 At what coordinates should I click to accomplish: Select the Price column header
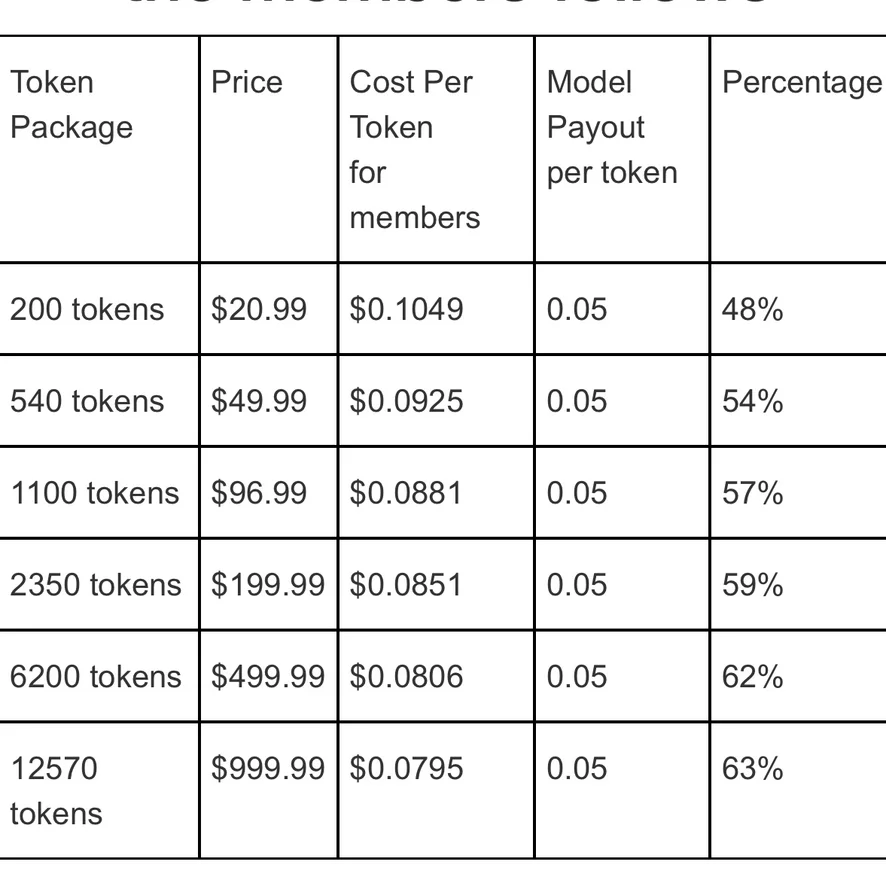coord(247,82)
